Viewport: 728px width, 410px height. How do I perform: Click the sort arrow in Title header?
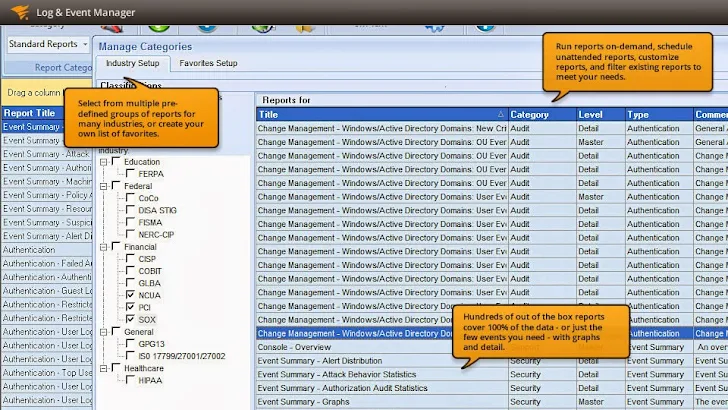tap(500, 114)
